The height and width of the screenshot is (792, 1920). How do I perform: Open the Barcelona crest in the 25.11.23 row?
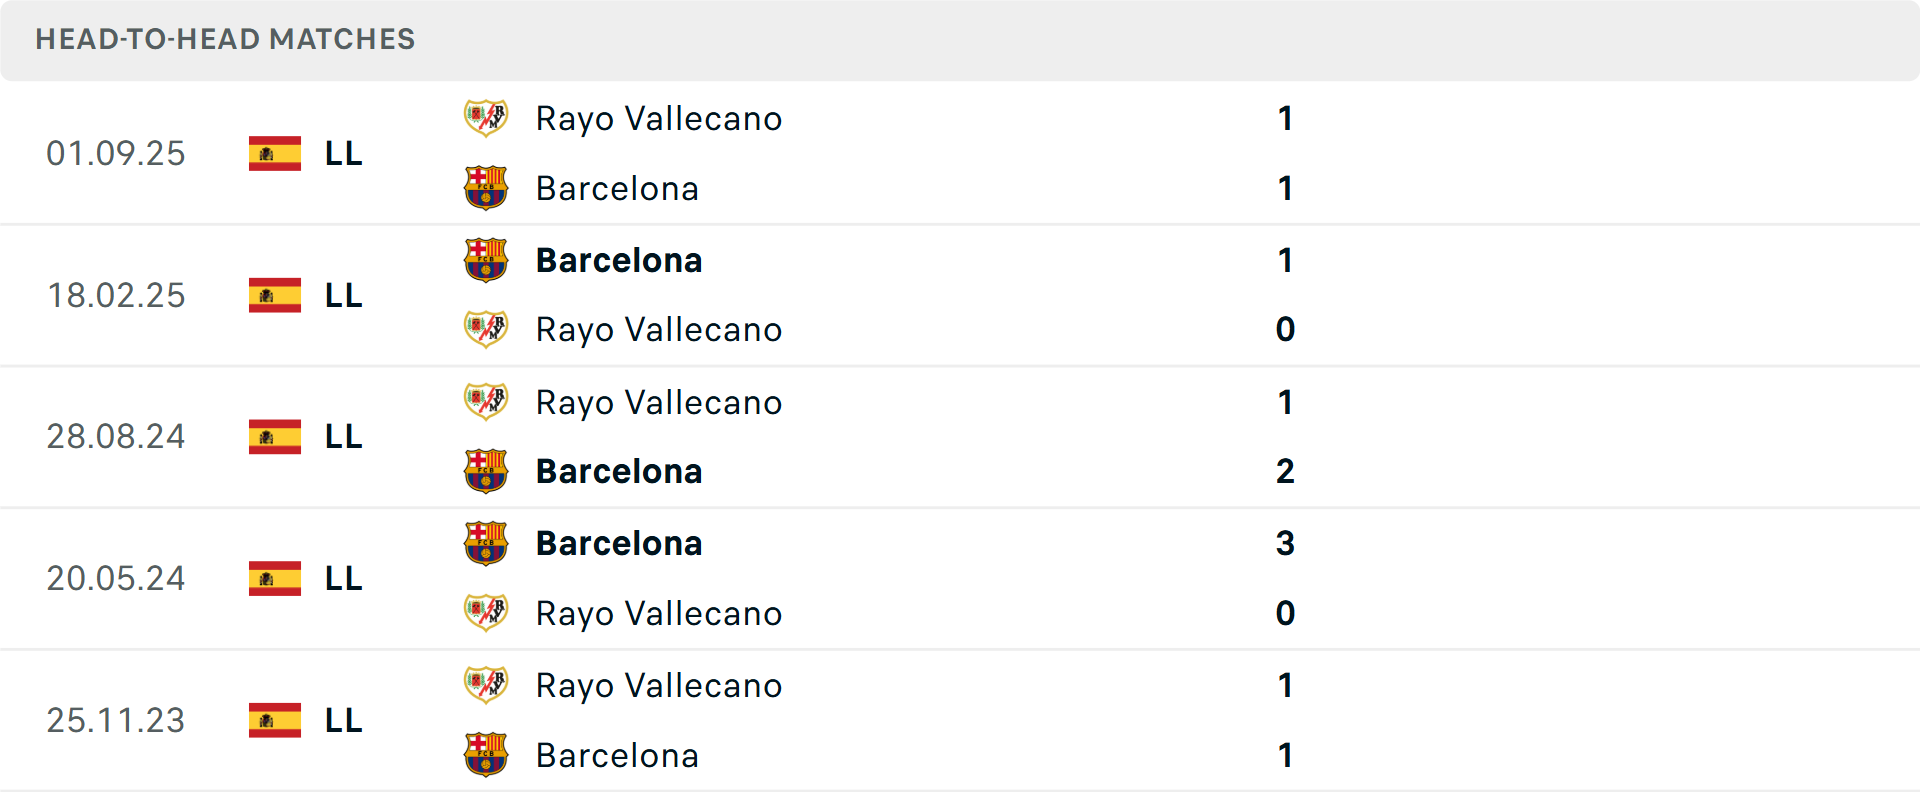click(x=487, y=755)
